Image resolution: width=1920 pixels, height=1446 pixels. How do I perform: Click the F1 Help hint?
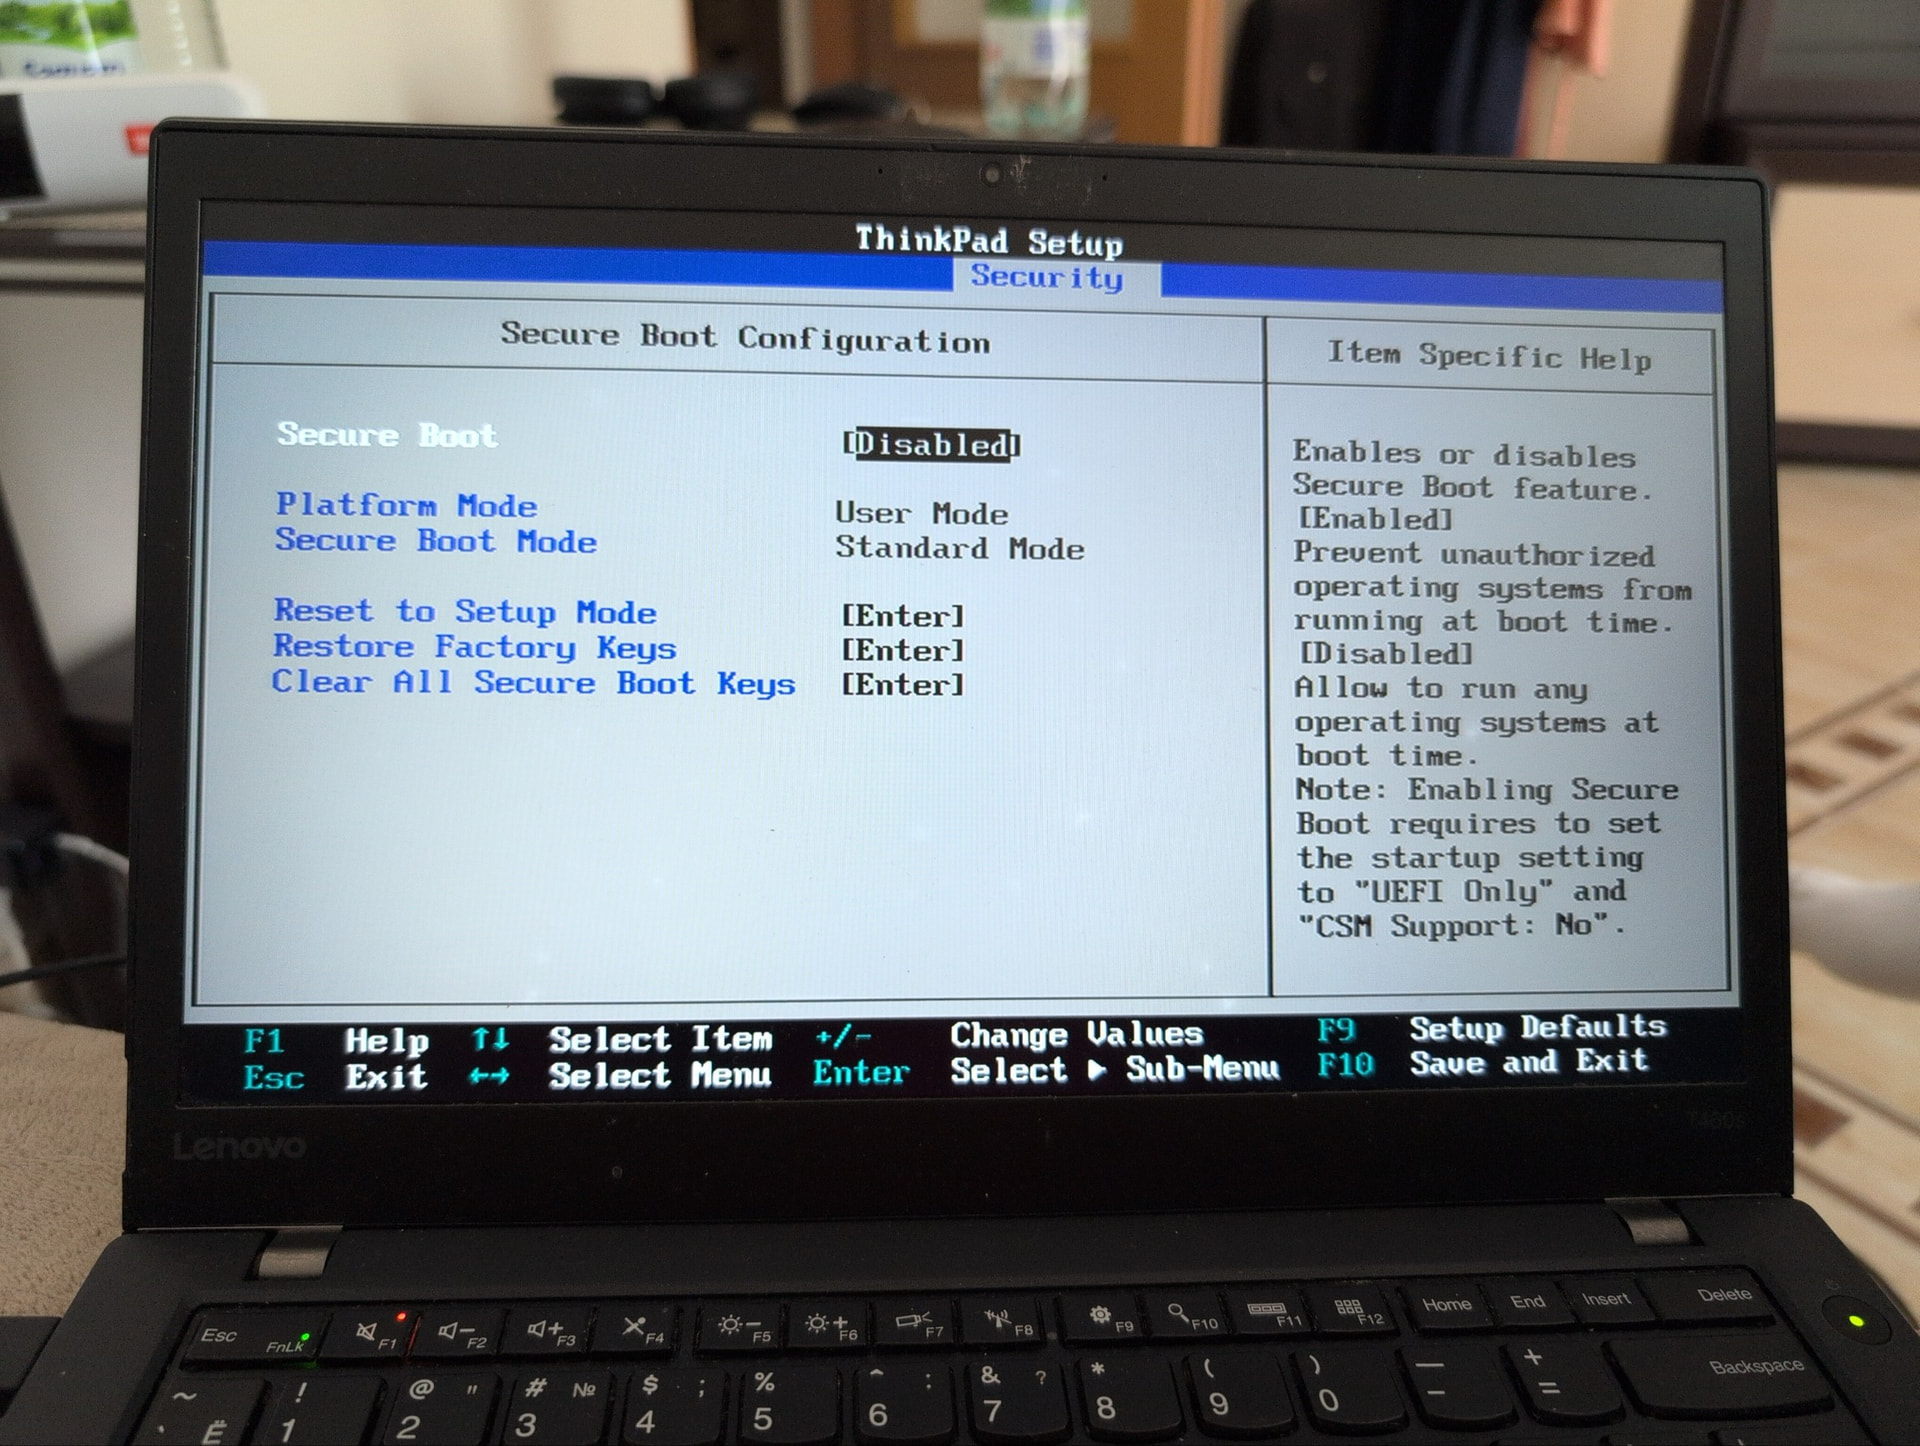[337, 1041]
